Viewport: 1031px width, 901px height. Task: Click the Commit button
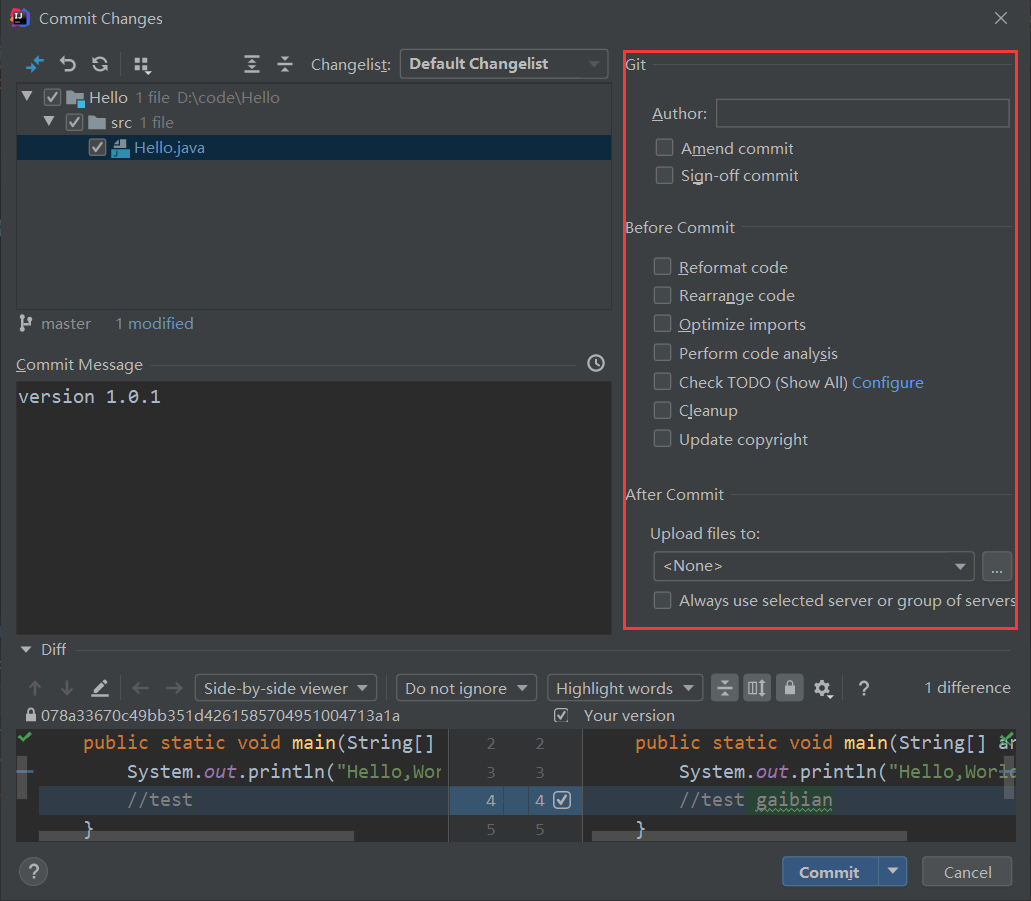829,871
